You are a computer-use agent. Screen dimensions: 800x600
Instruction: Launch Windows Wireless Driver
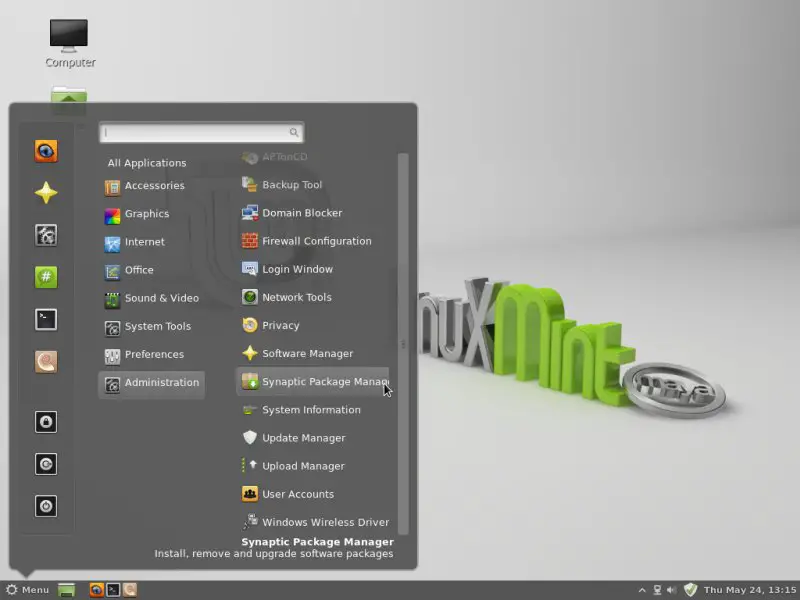tap(314, 522)
